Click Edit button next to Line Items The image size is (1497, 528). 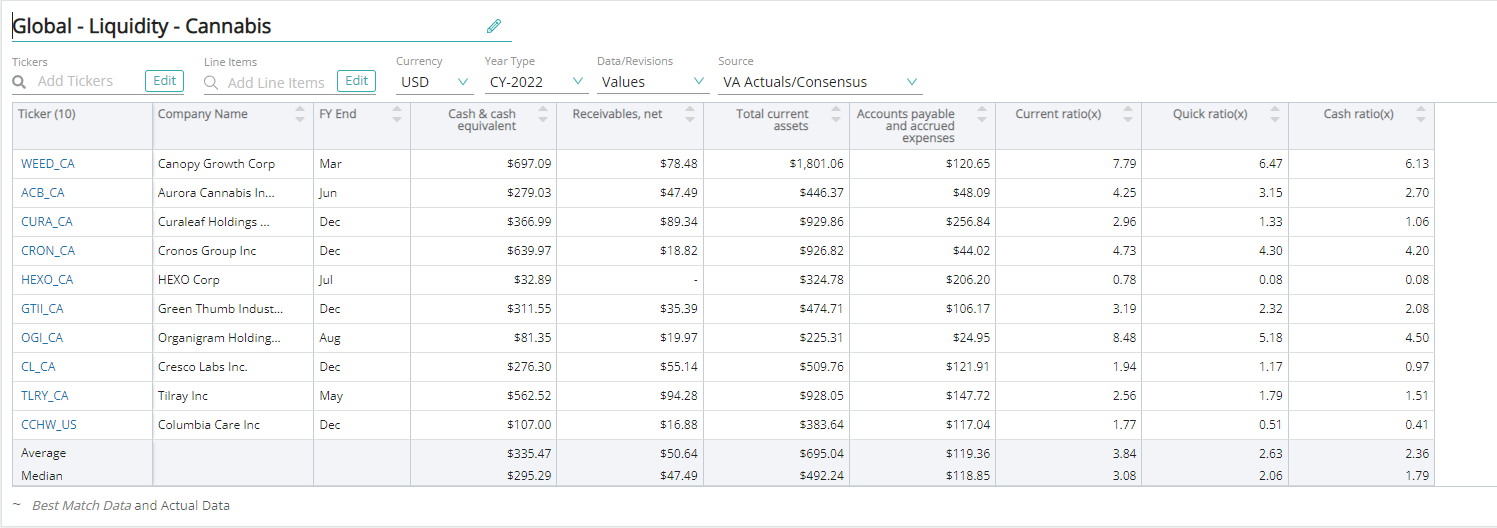point(356,81)
